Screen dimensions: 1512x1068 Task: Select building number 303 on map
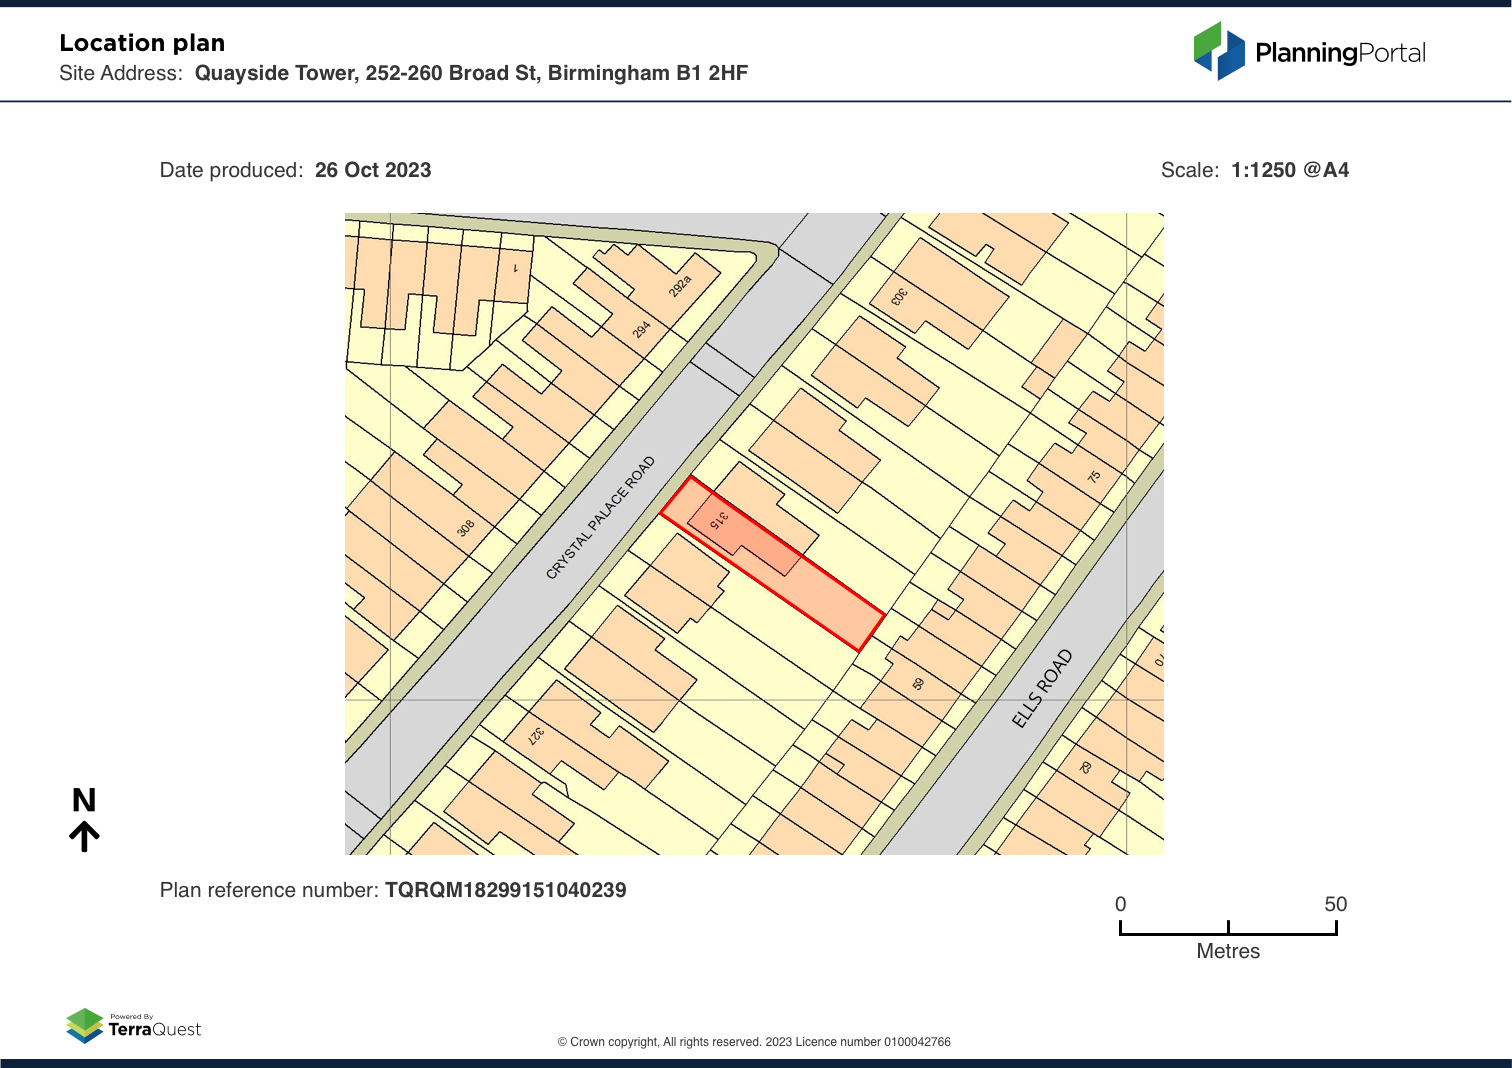tap(899, 295)
